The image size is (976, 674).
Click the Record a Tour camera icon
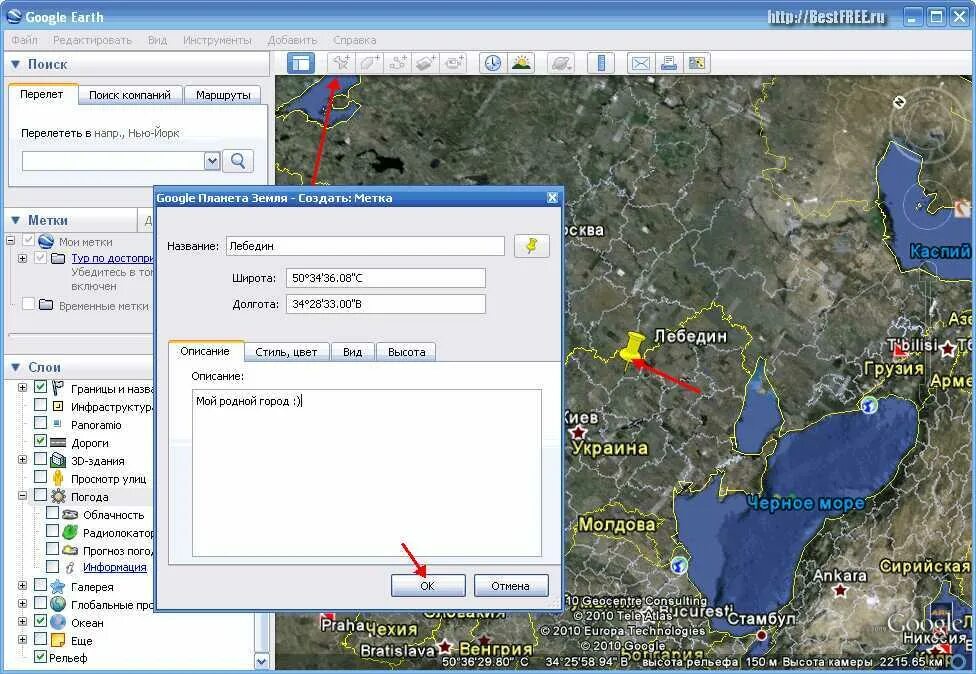coord(454,63)
